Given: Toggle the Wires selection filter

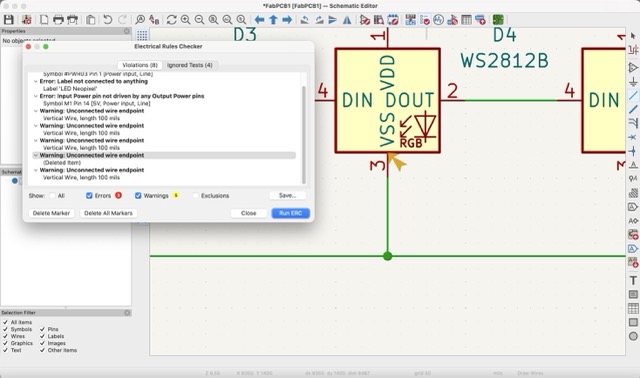Looking at the screenshot, I should 5,336.
